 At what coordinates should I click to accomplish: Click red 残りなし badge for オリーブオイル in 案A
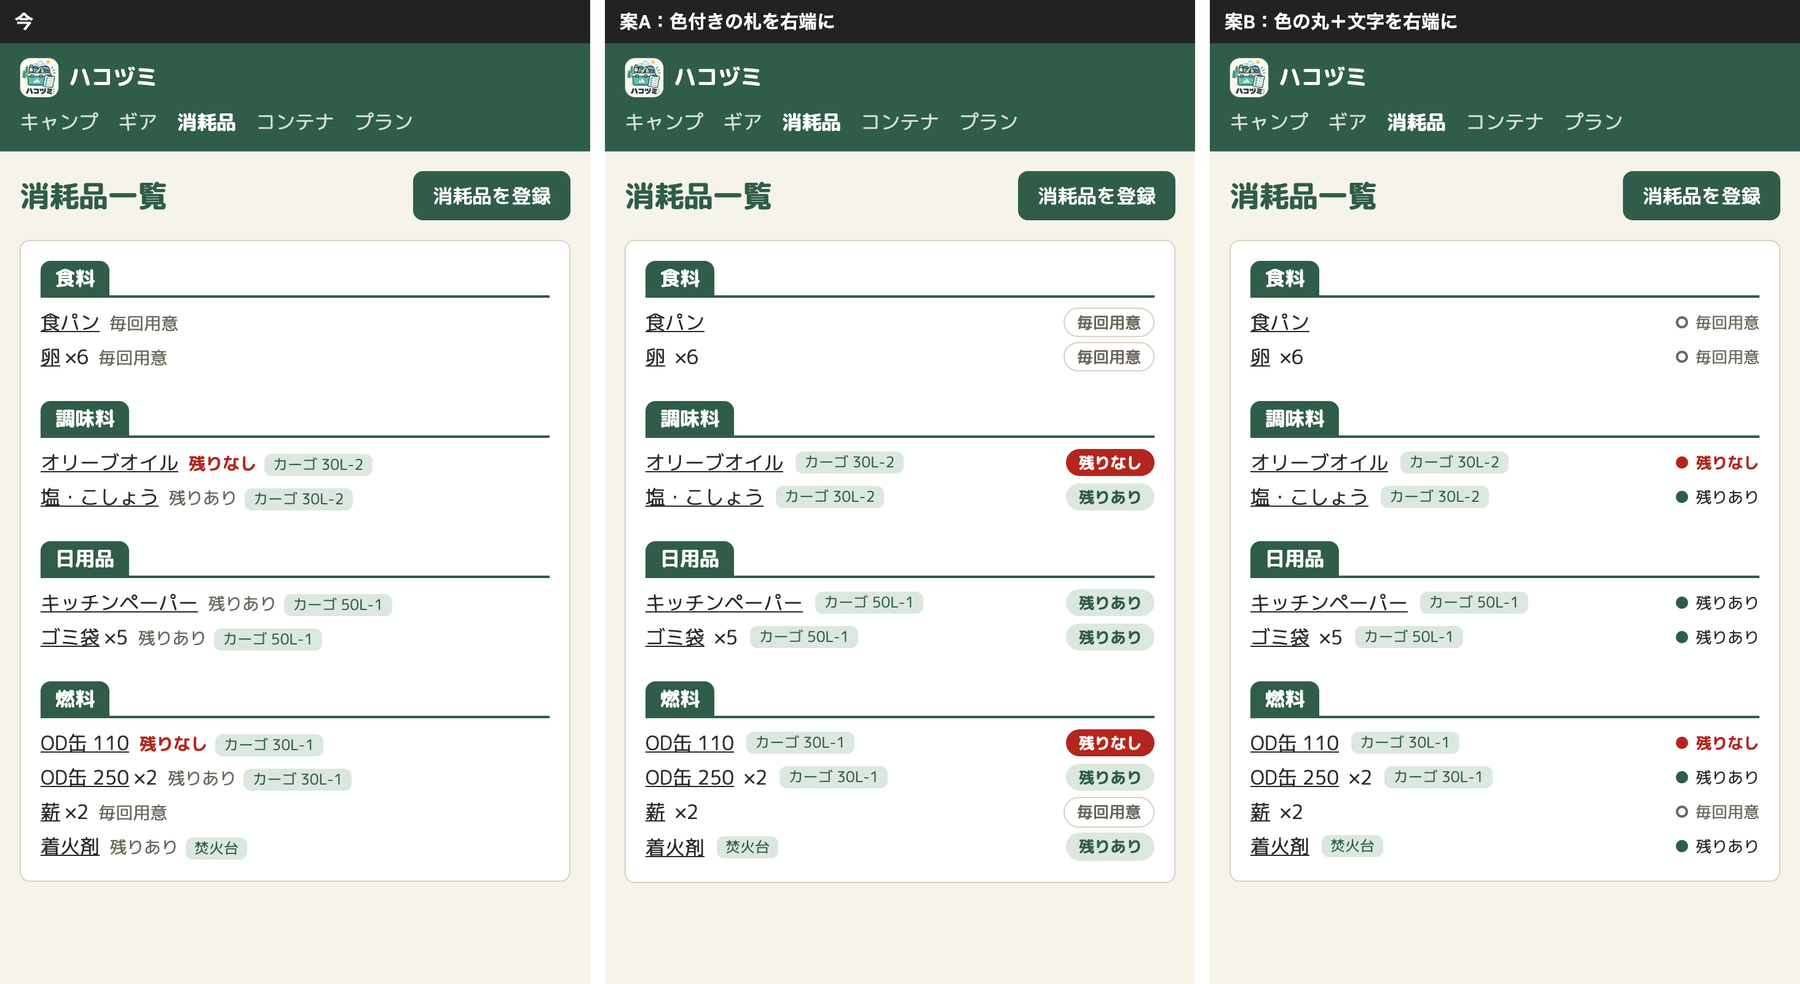1110,462
